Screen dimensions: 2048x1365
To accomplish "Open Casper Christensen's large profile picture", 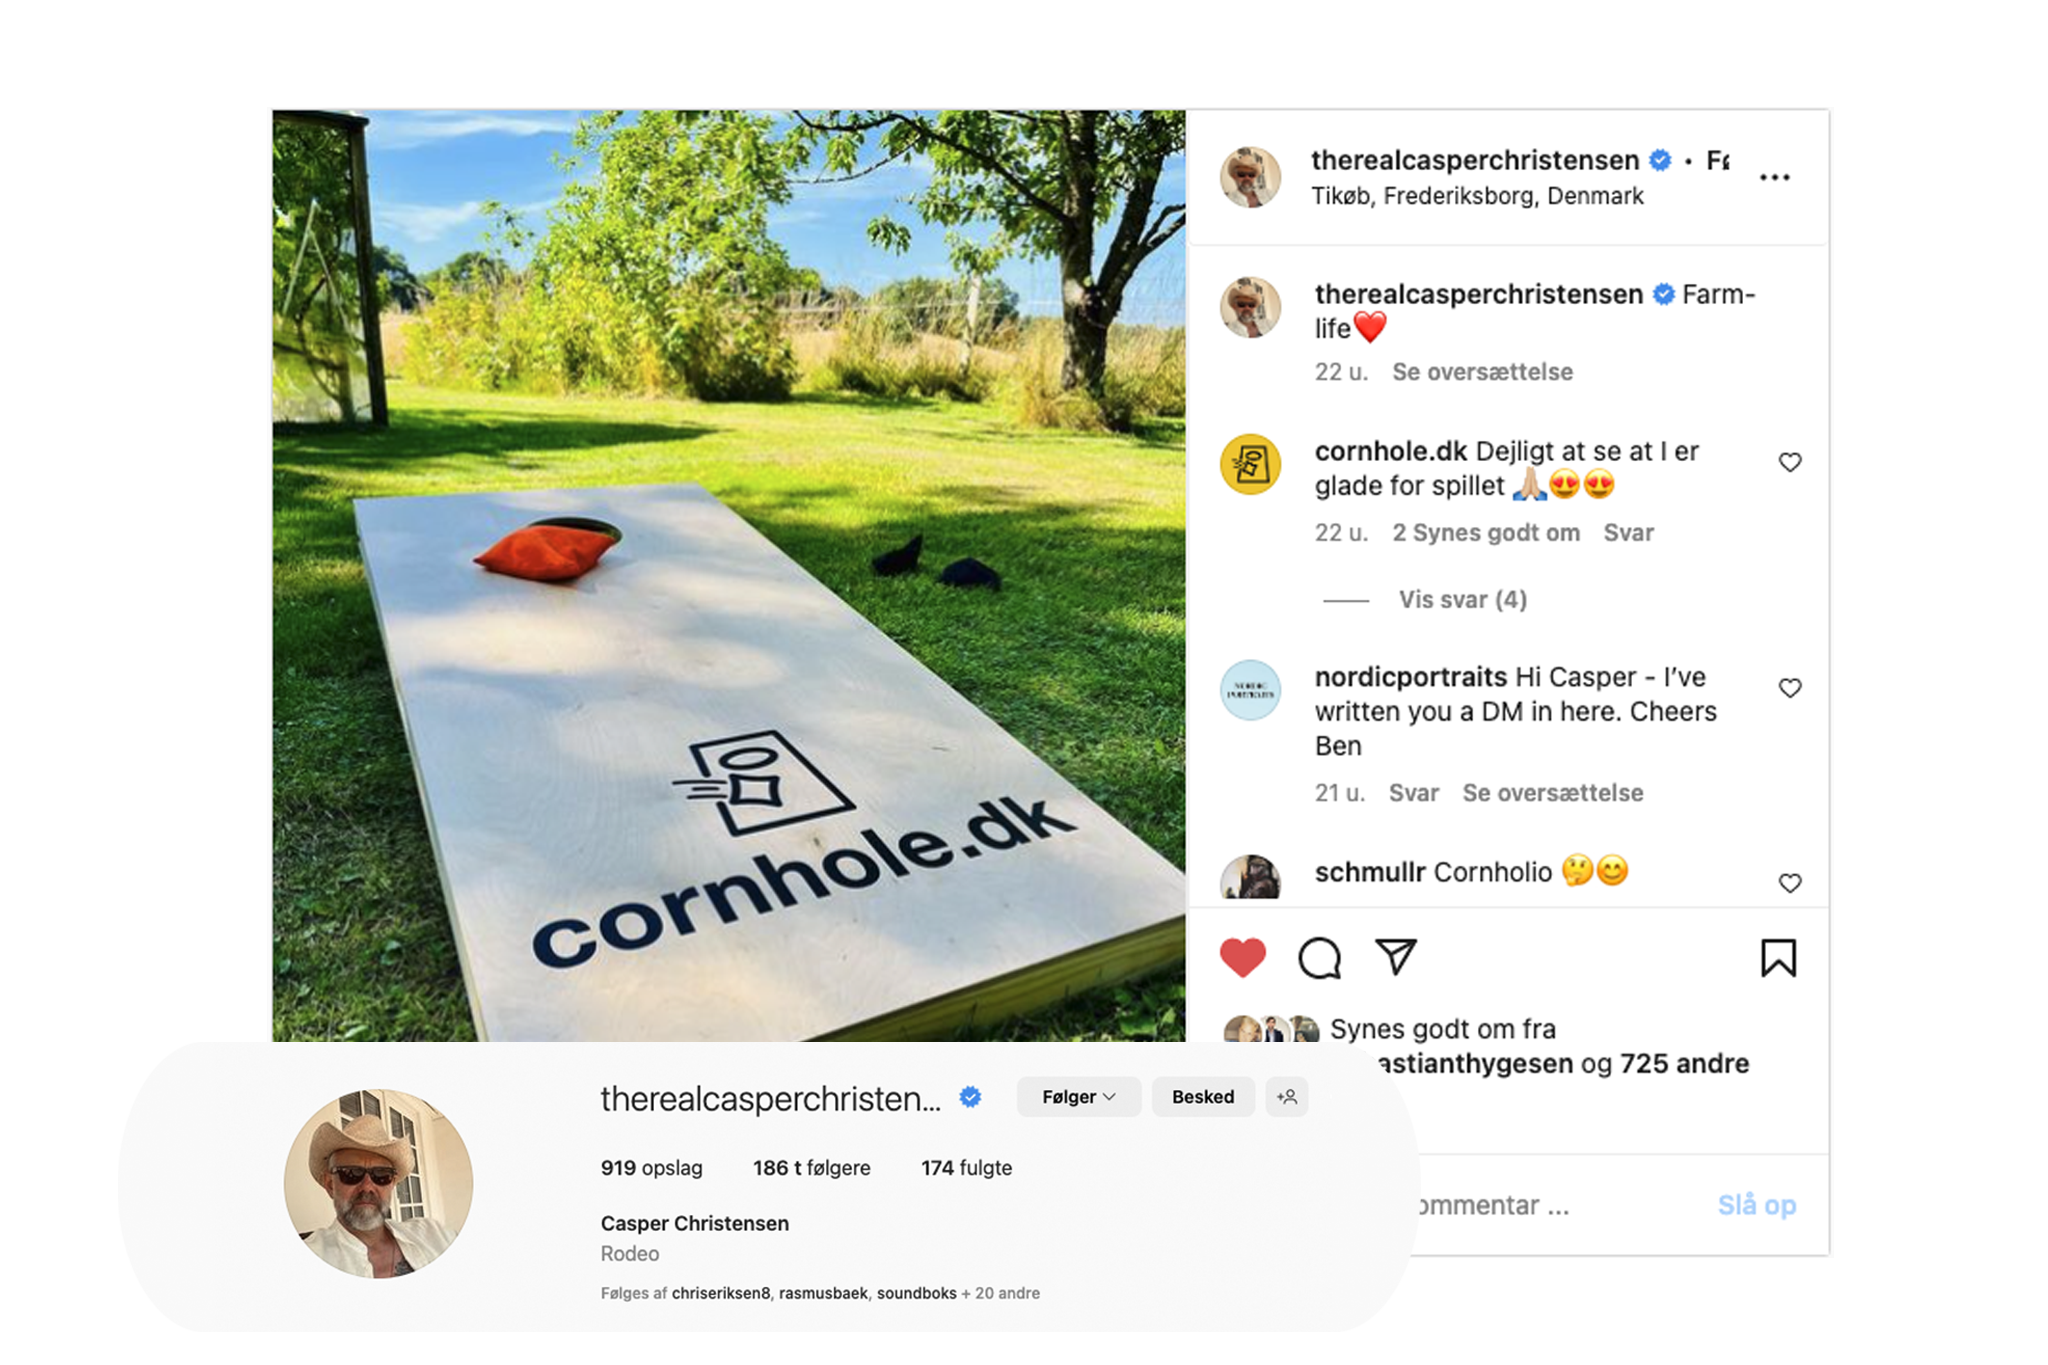I will pos(378,1183).
